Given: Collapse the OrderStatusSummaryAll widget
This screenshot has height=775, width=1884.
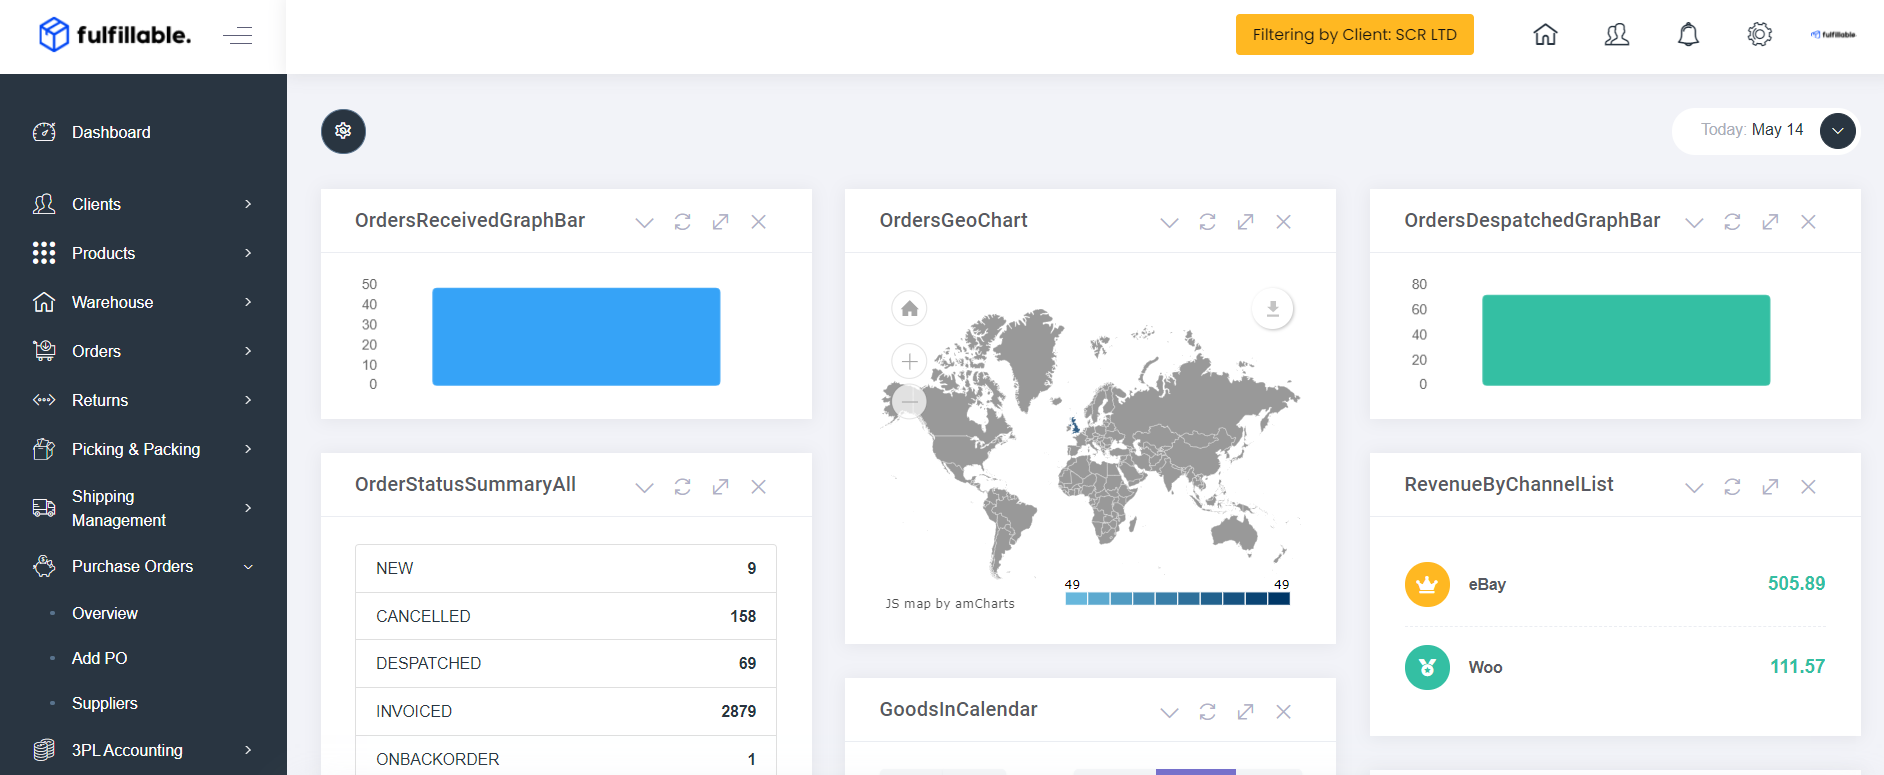Looking at the screenshot, I should tap(645, 487).
